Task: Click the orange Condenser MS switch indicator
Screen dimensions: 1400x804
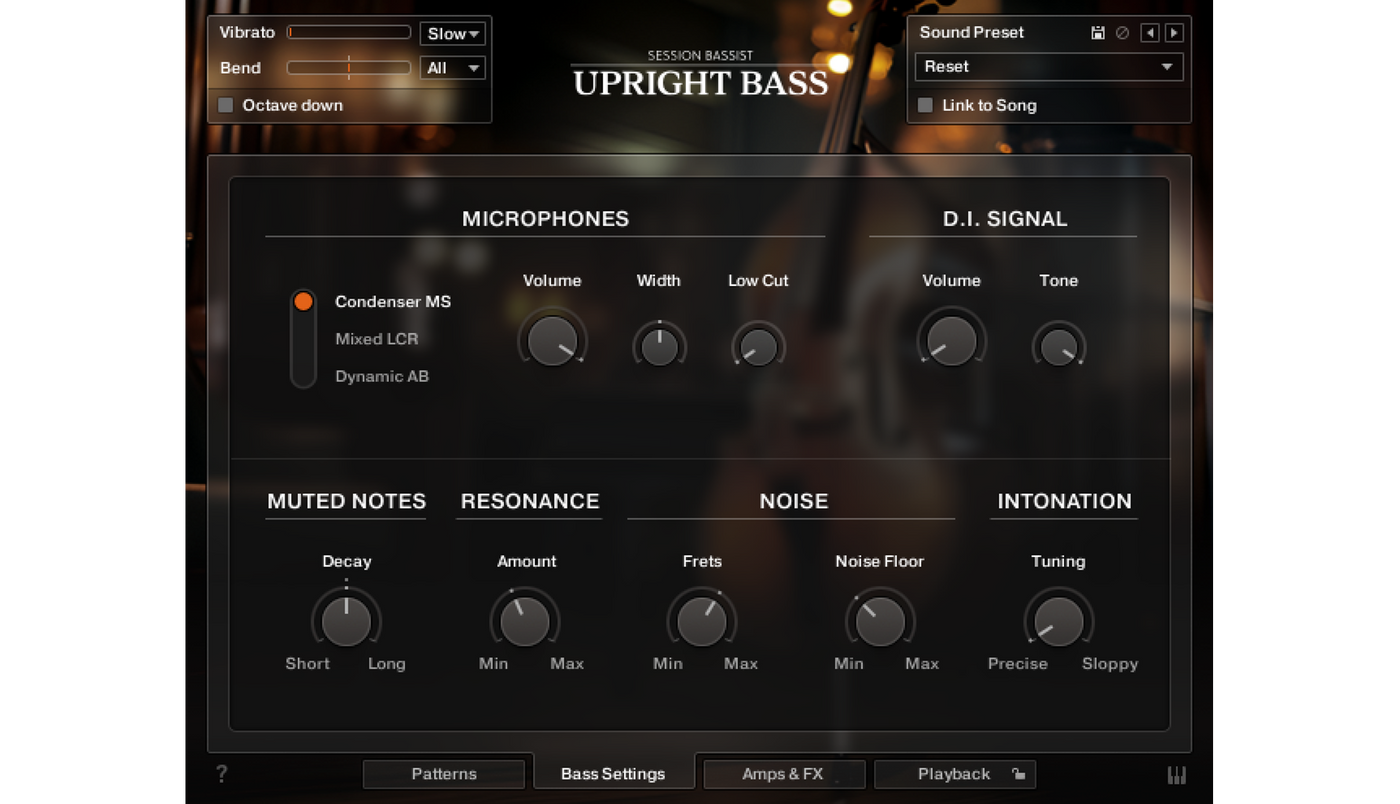Action: point(303,301)
